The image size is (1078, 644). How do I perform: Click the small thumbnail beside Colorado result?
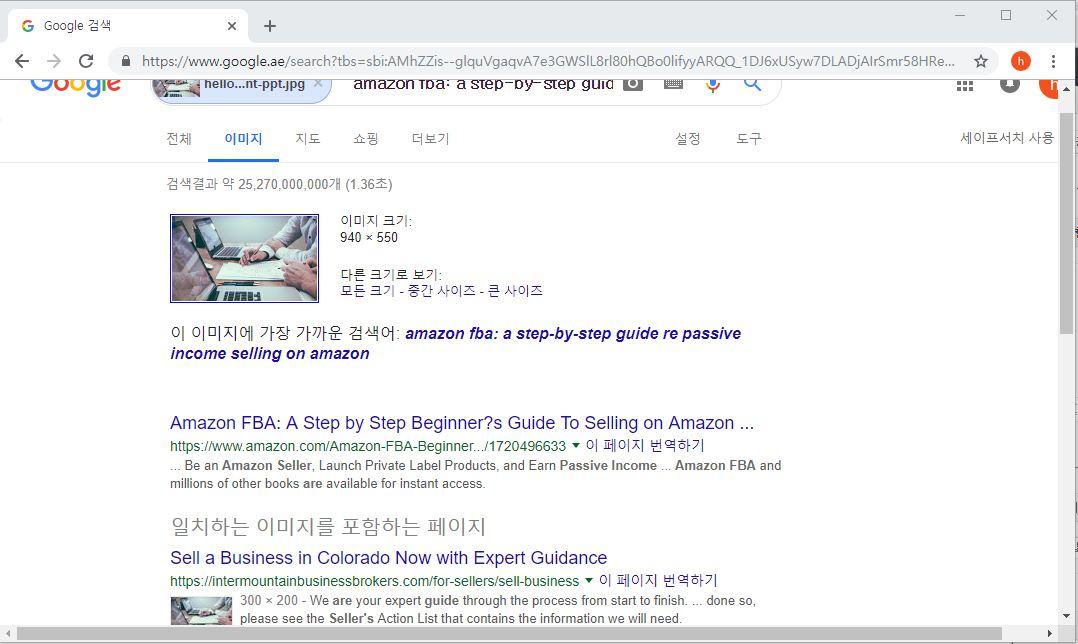(201, 611)
